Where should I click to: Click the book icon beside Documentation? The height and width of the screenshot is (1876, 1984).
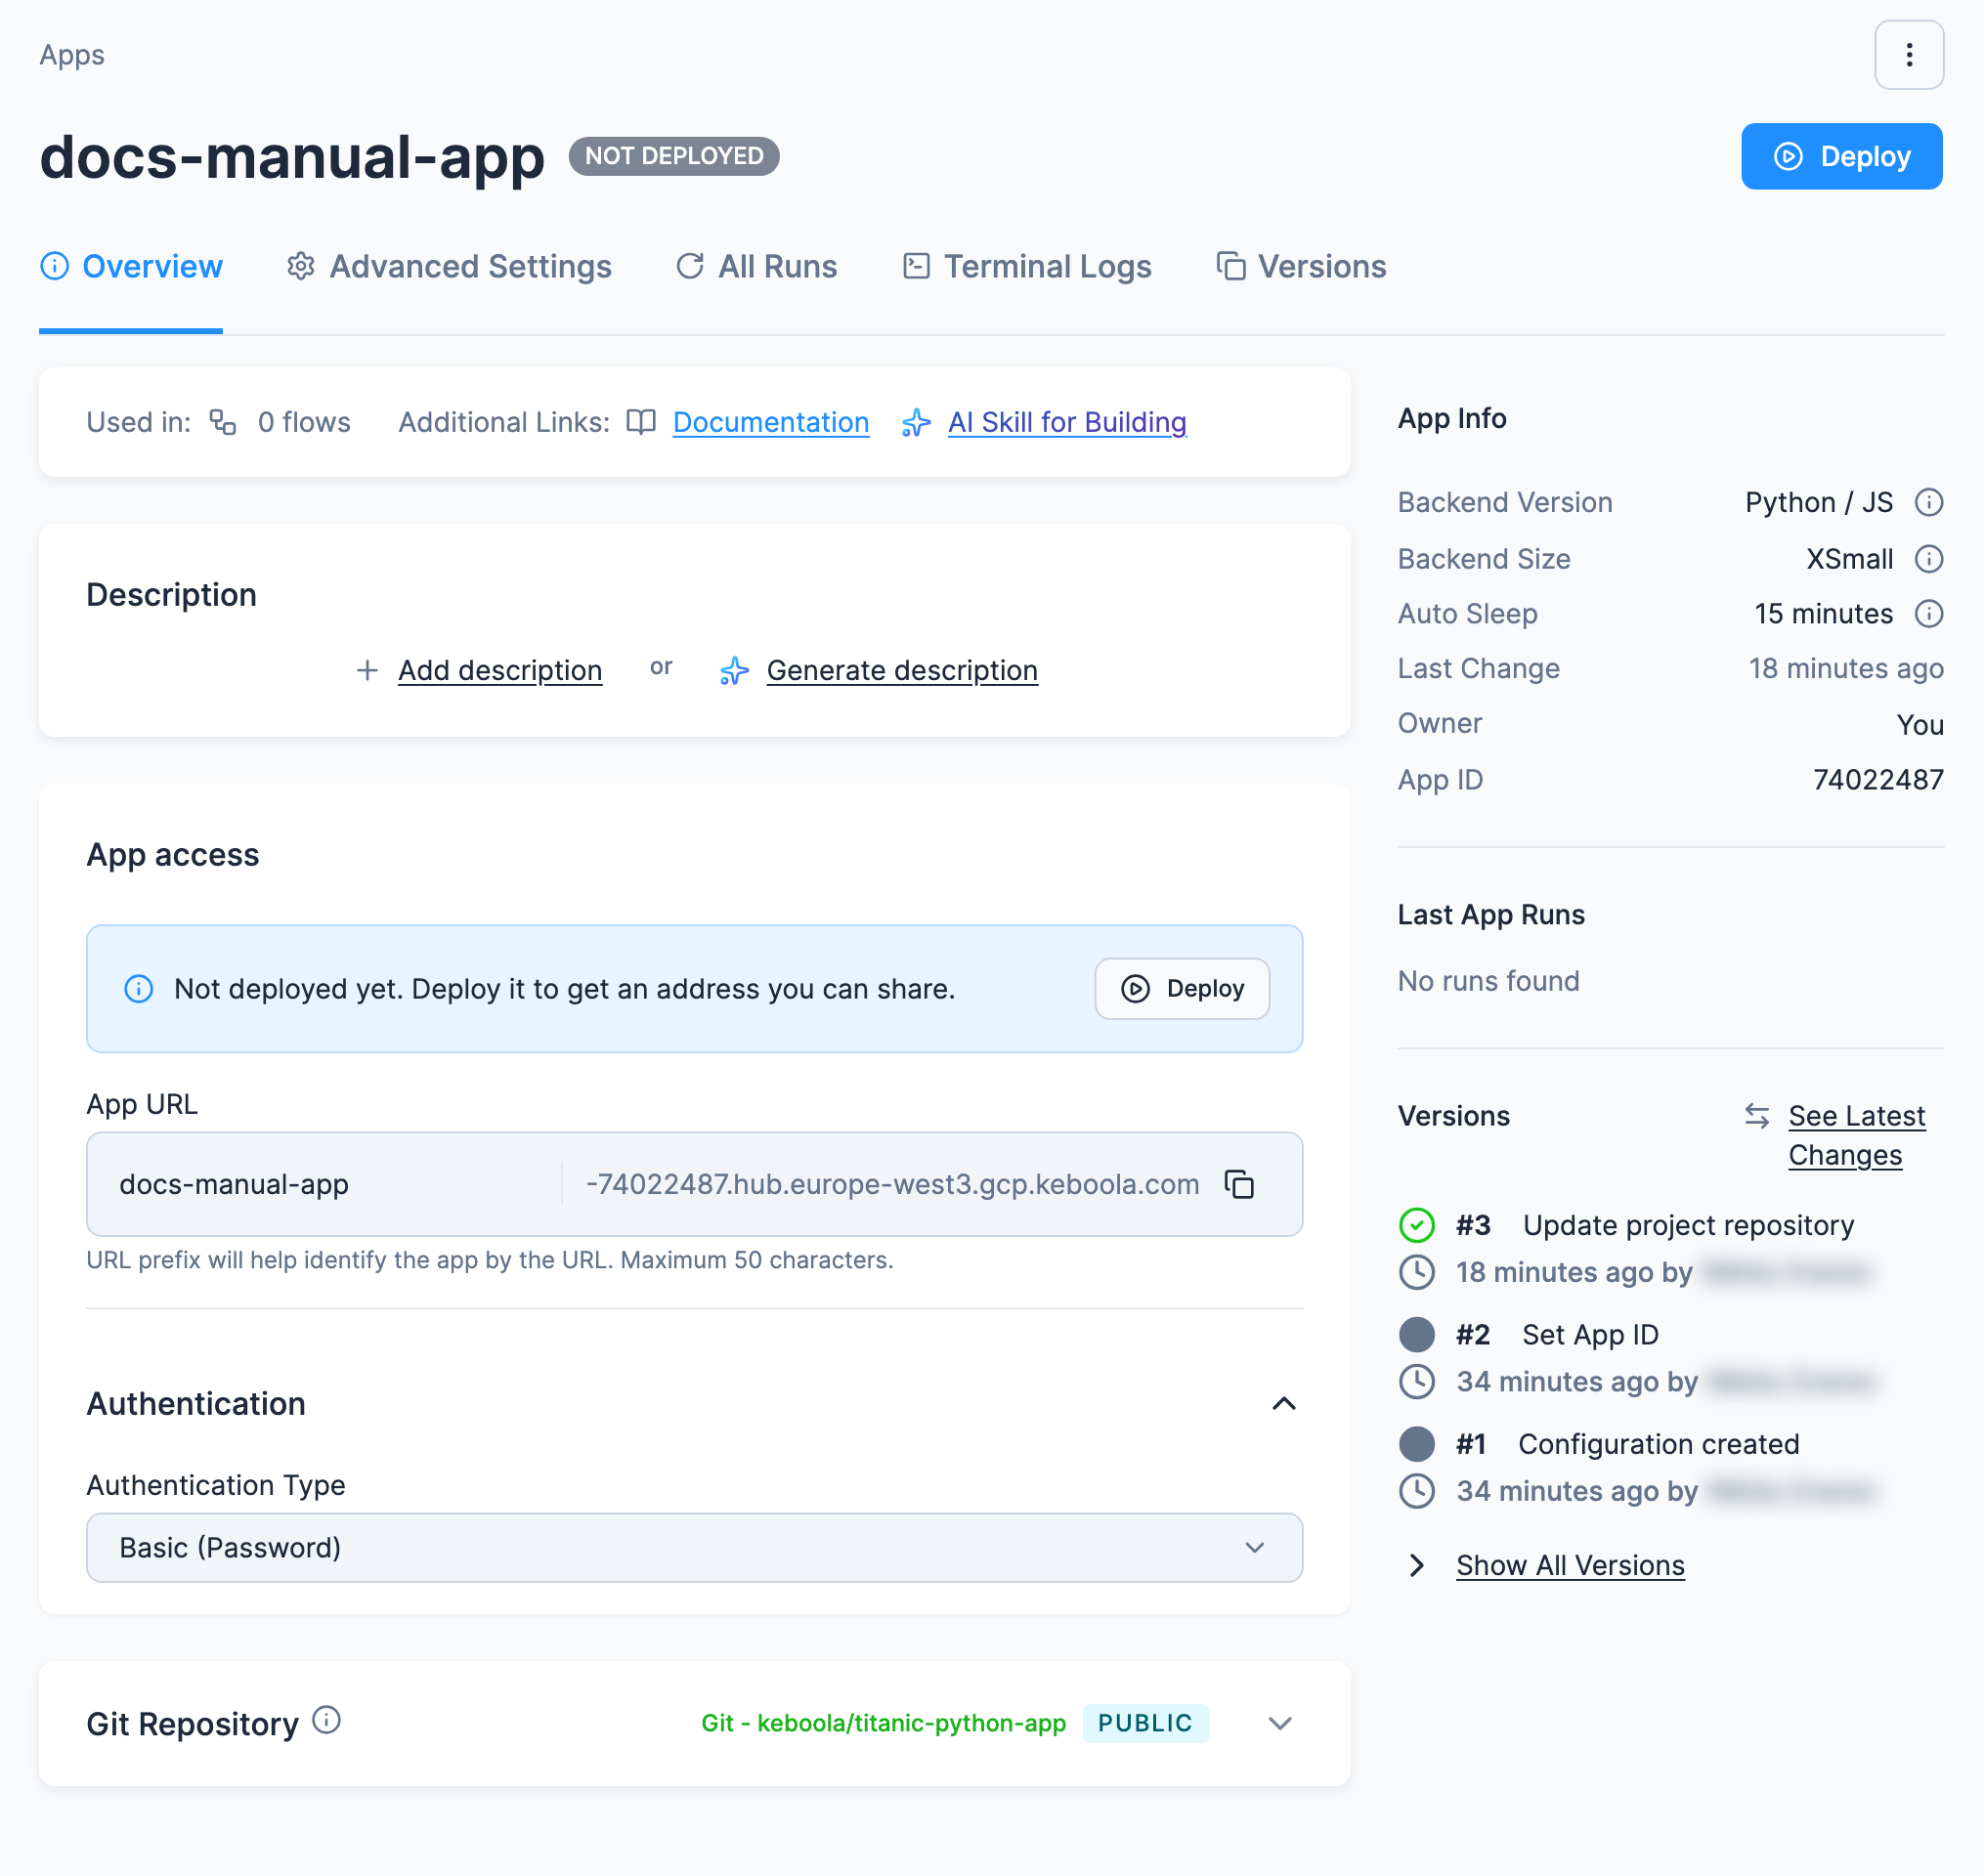coord(641,422)
